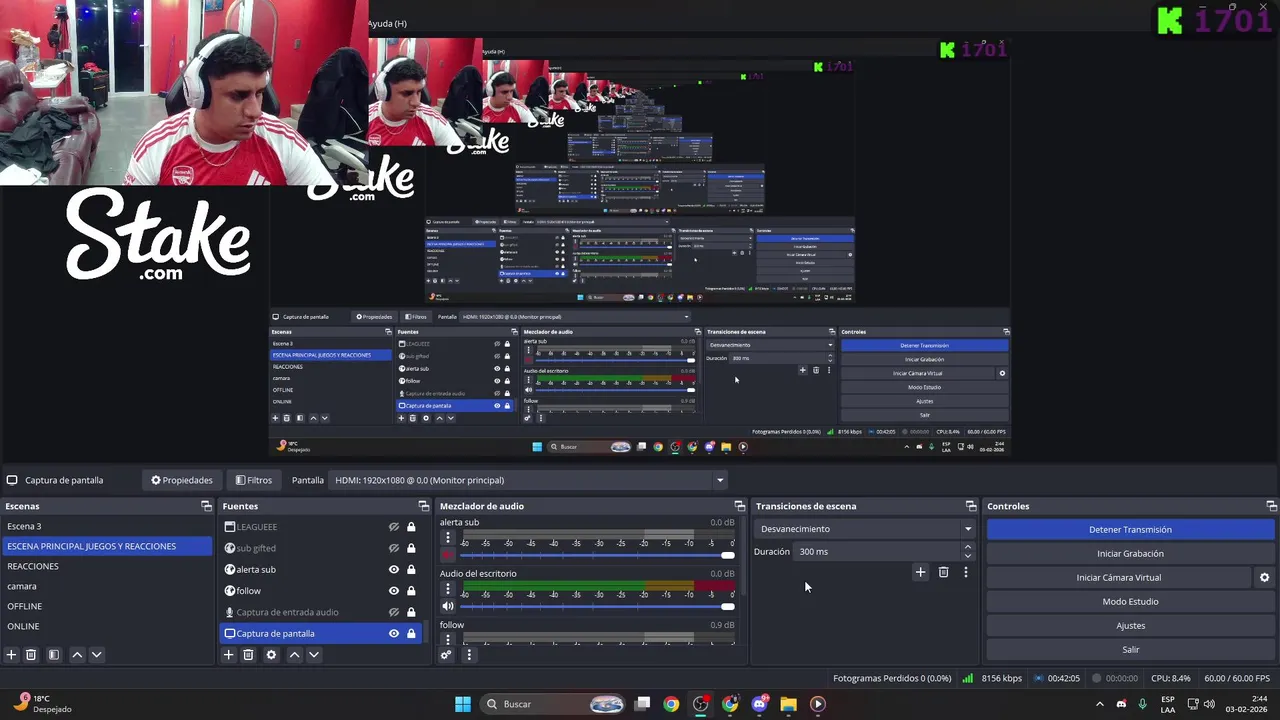The image size is (1280, 720).
Task: Undock the Escenas panel
Action: pyautogui.click(x=206, y=506)
